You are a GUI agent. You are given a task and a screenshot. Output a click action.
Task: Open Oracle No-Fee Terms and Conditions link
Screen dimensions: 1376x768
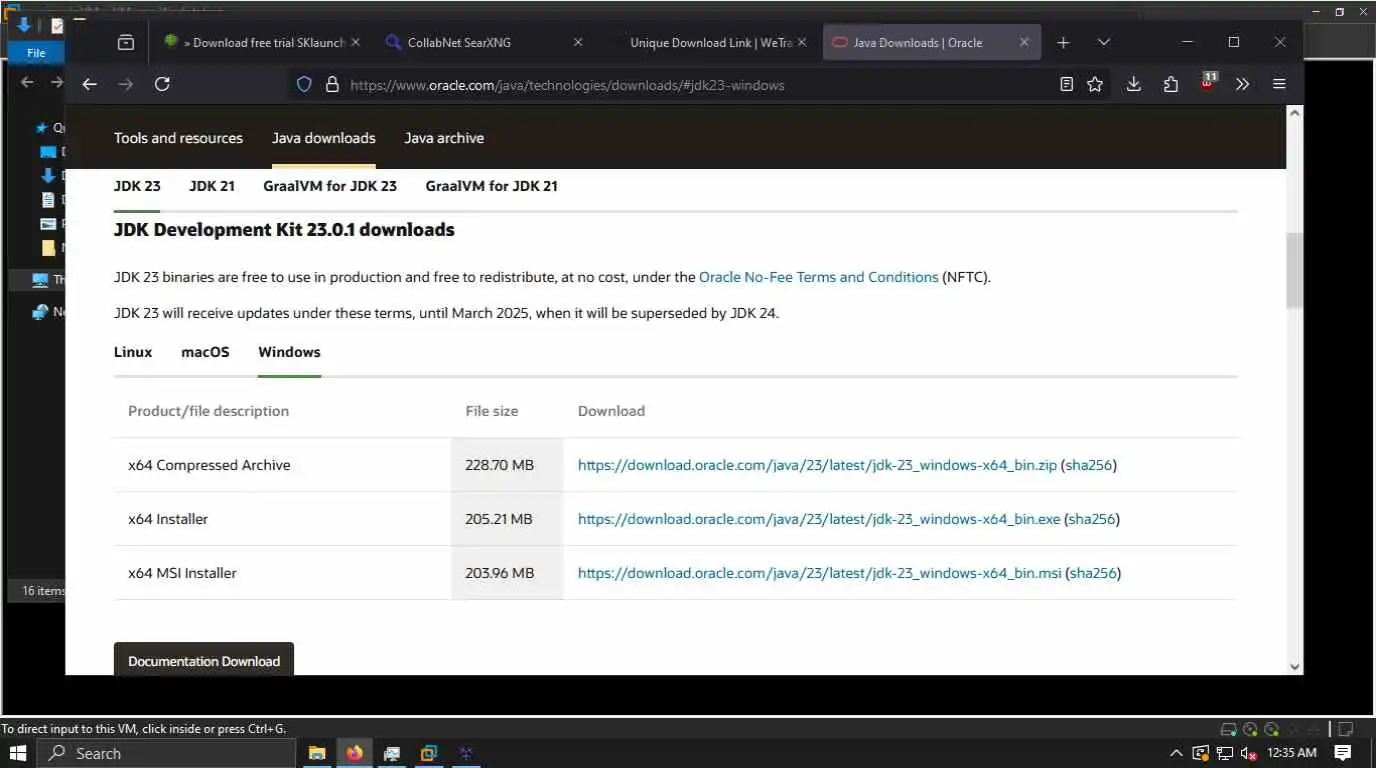(x=819, y=277)
